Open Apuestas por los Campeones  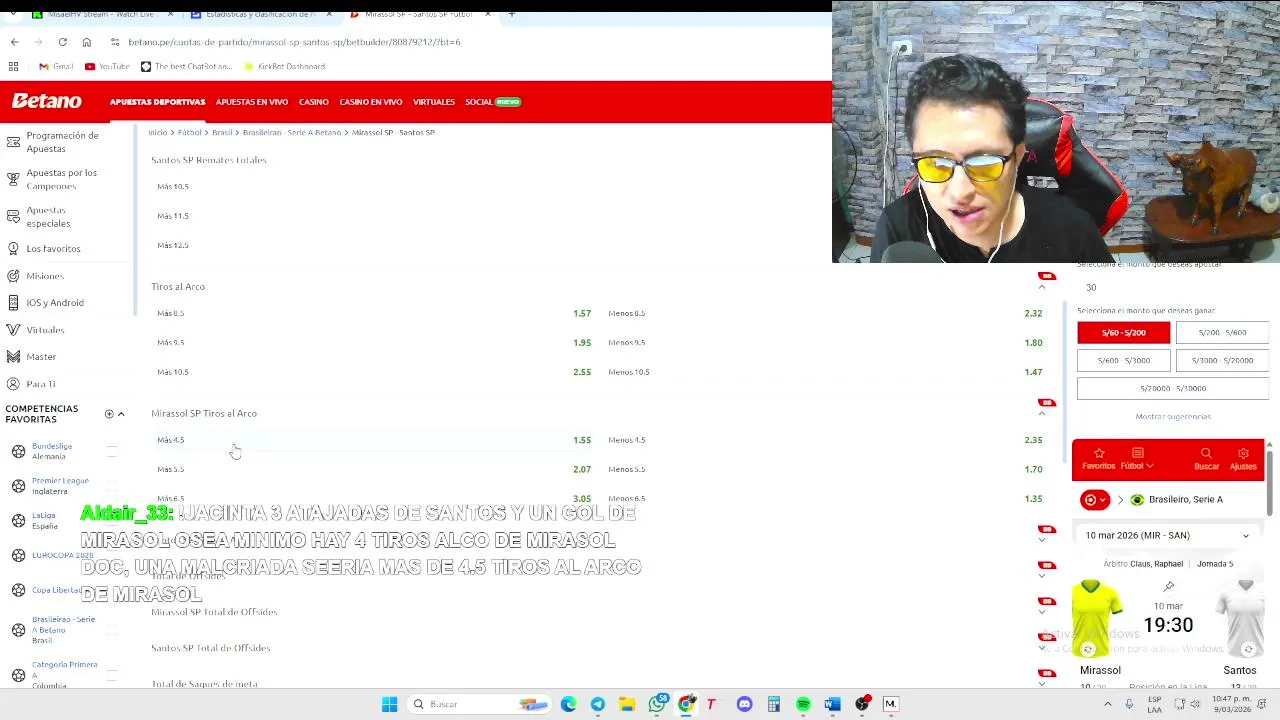coord(62,179)
